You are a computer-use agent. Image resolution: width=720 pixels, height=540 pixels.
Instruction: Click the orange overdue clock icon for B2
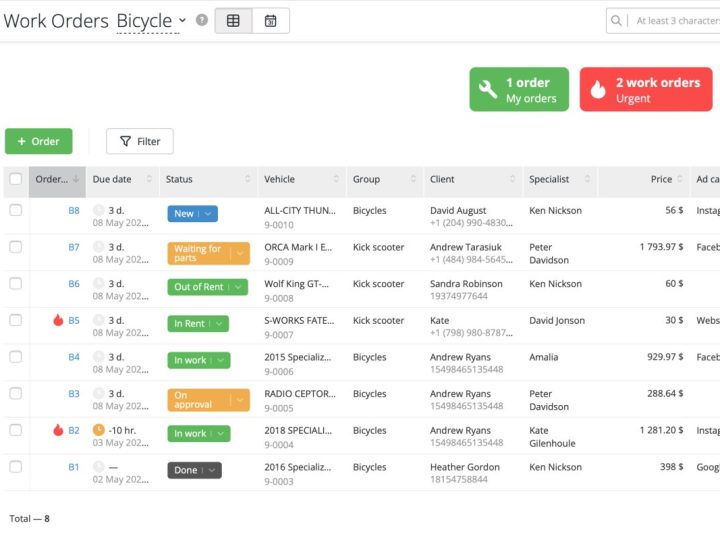point(99,430)
